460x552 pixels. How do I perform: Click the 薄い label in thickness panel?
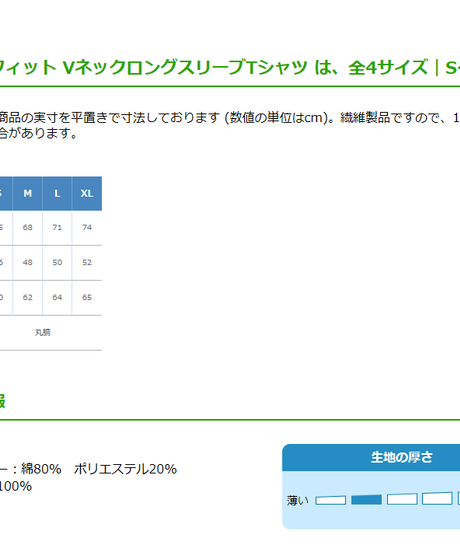[x=298, y=500]
